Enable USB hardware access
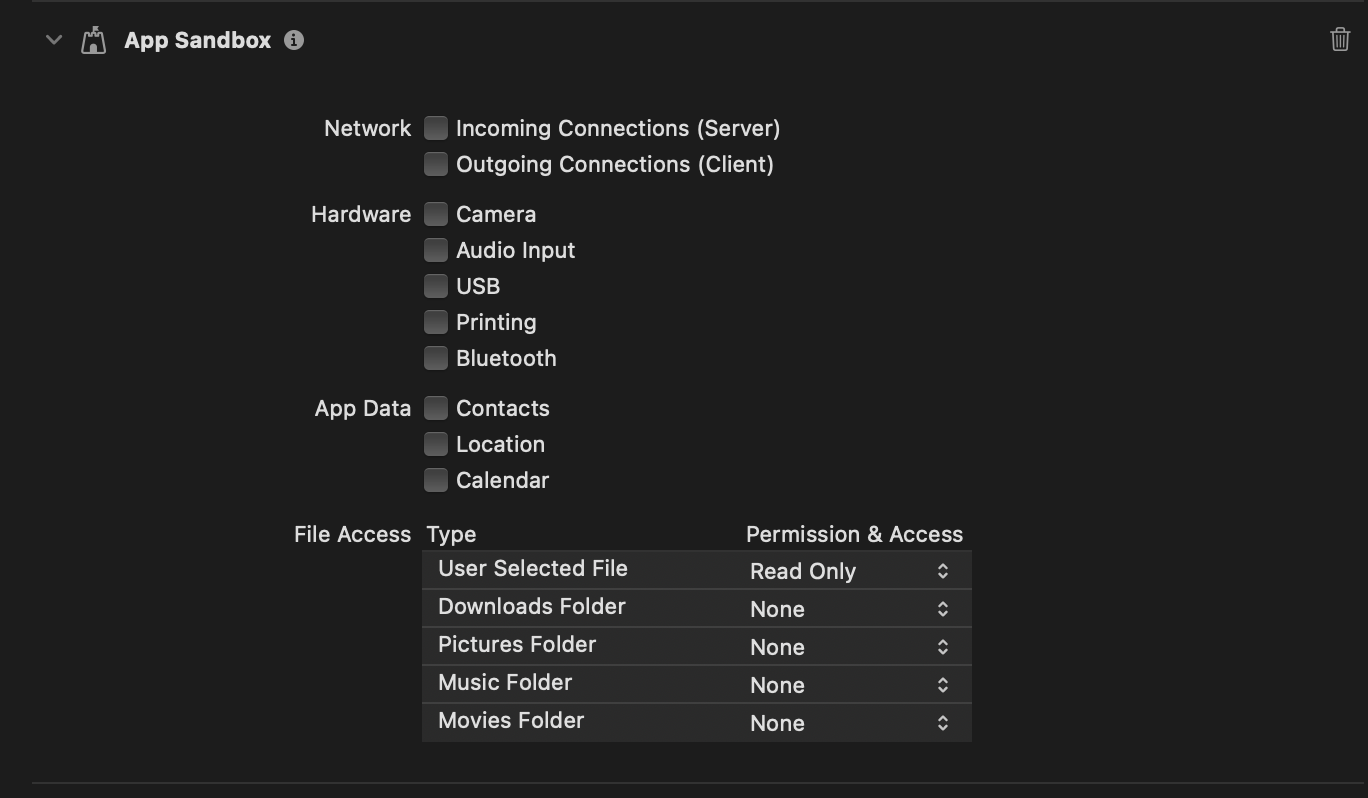This screenshot has width=1368, height=798. [436, 286]
